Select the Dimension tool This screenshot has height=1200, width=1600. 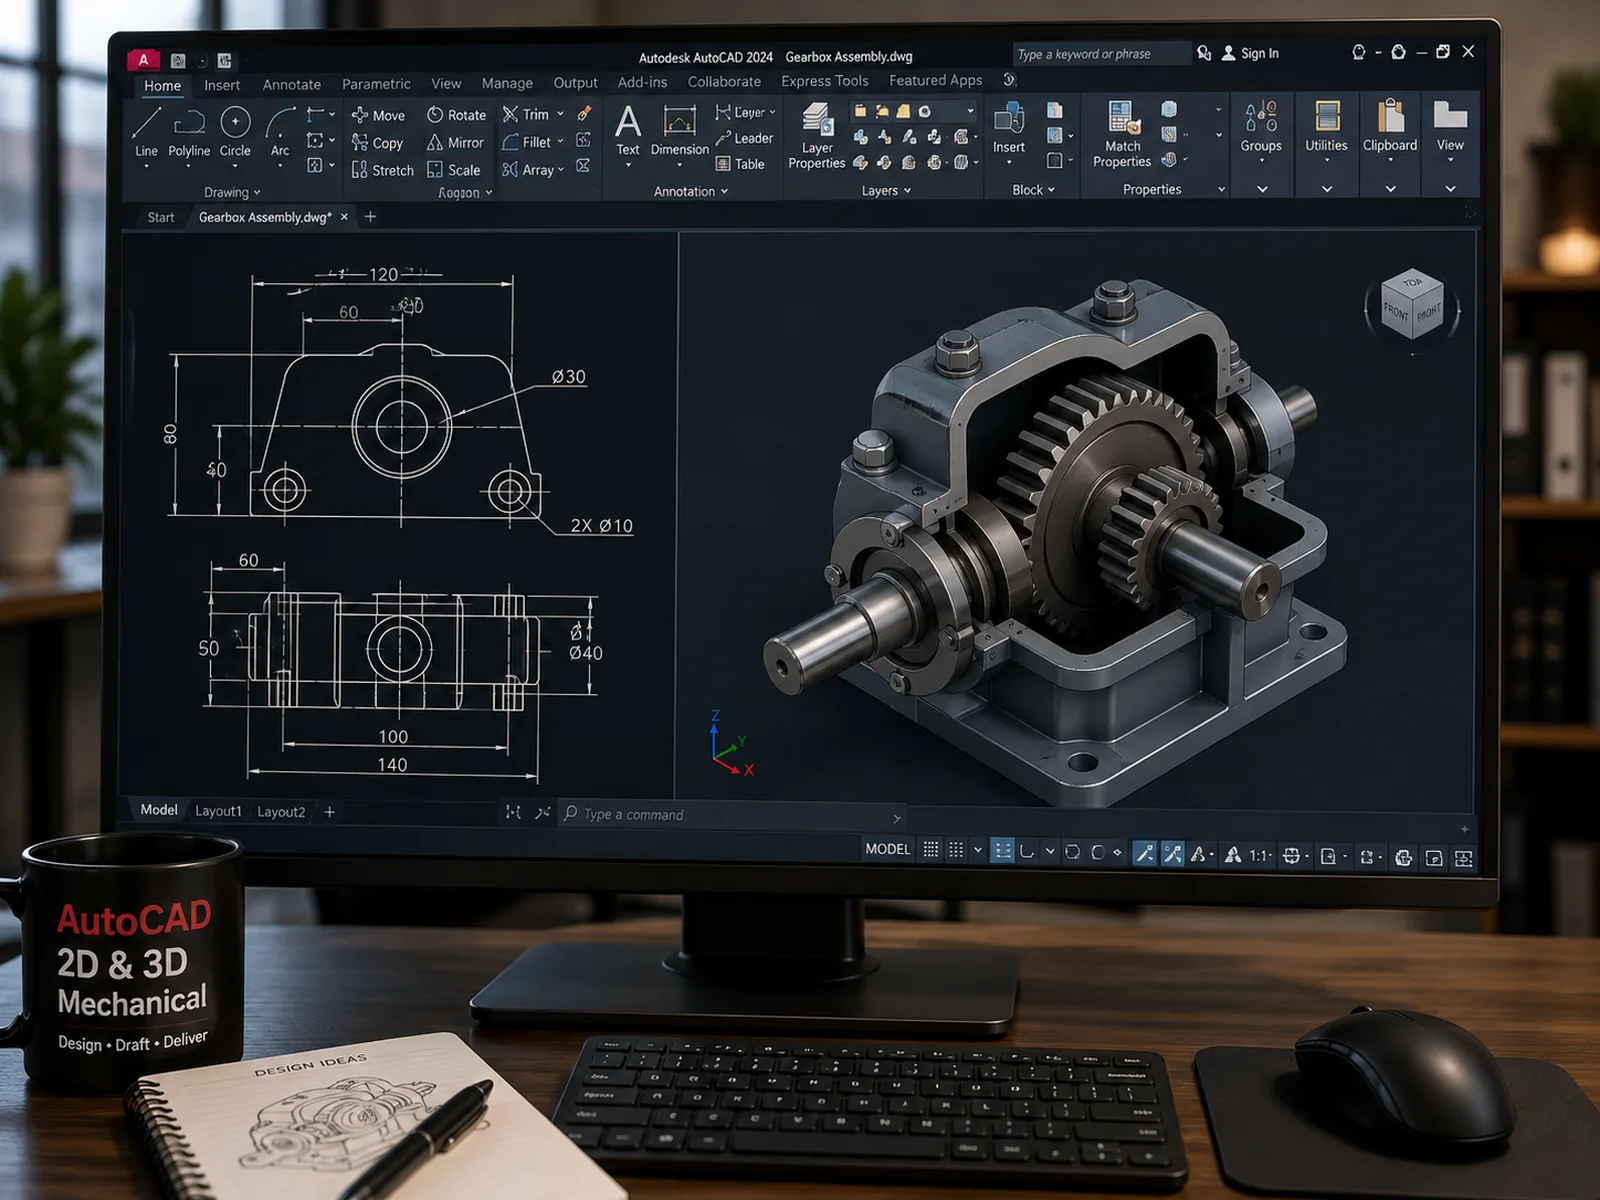click(679, 131)
